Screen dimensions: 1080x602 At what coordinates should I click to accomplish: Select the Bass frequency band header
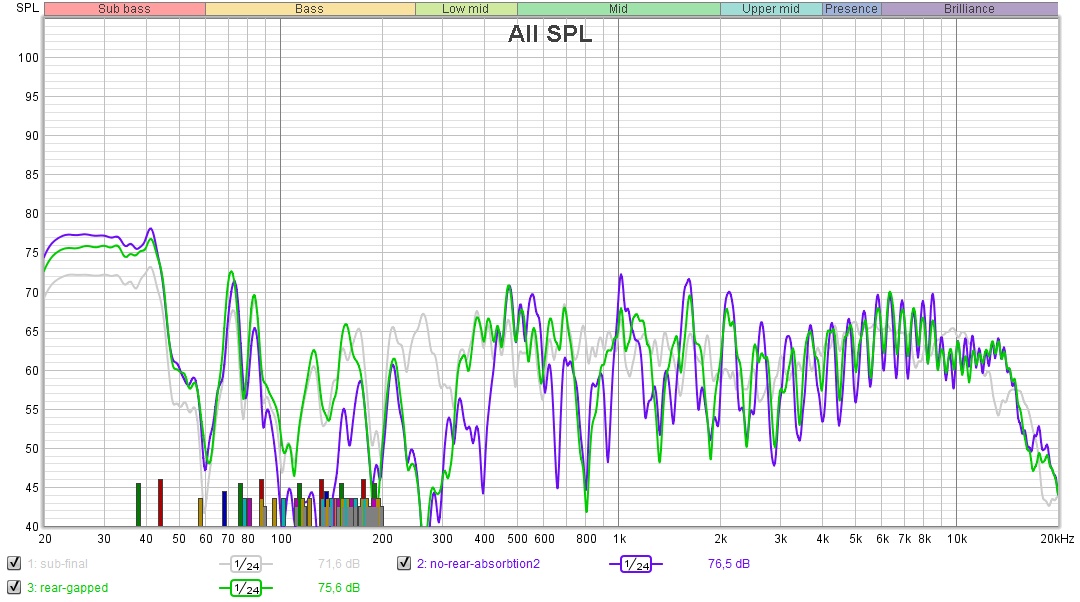[309, 9]
